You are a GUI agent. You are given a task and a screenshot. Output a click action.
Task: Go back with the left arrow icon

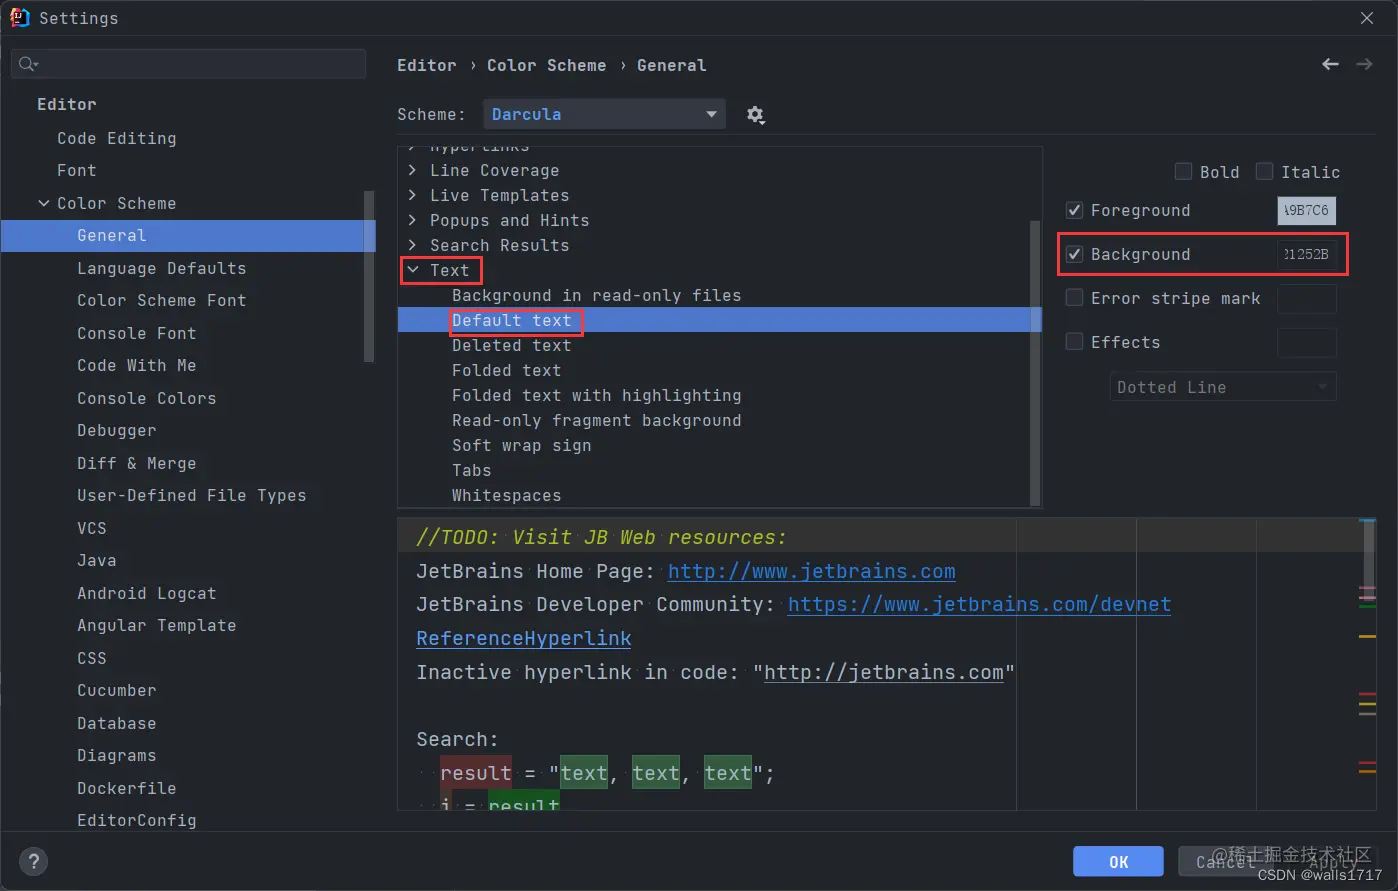(1330, 64)
